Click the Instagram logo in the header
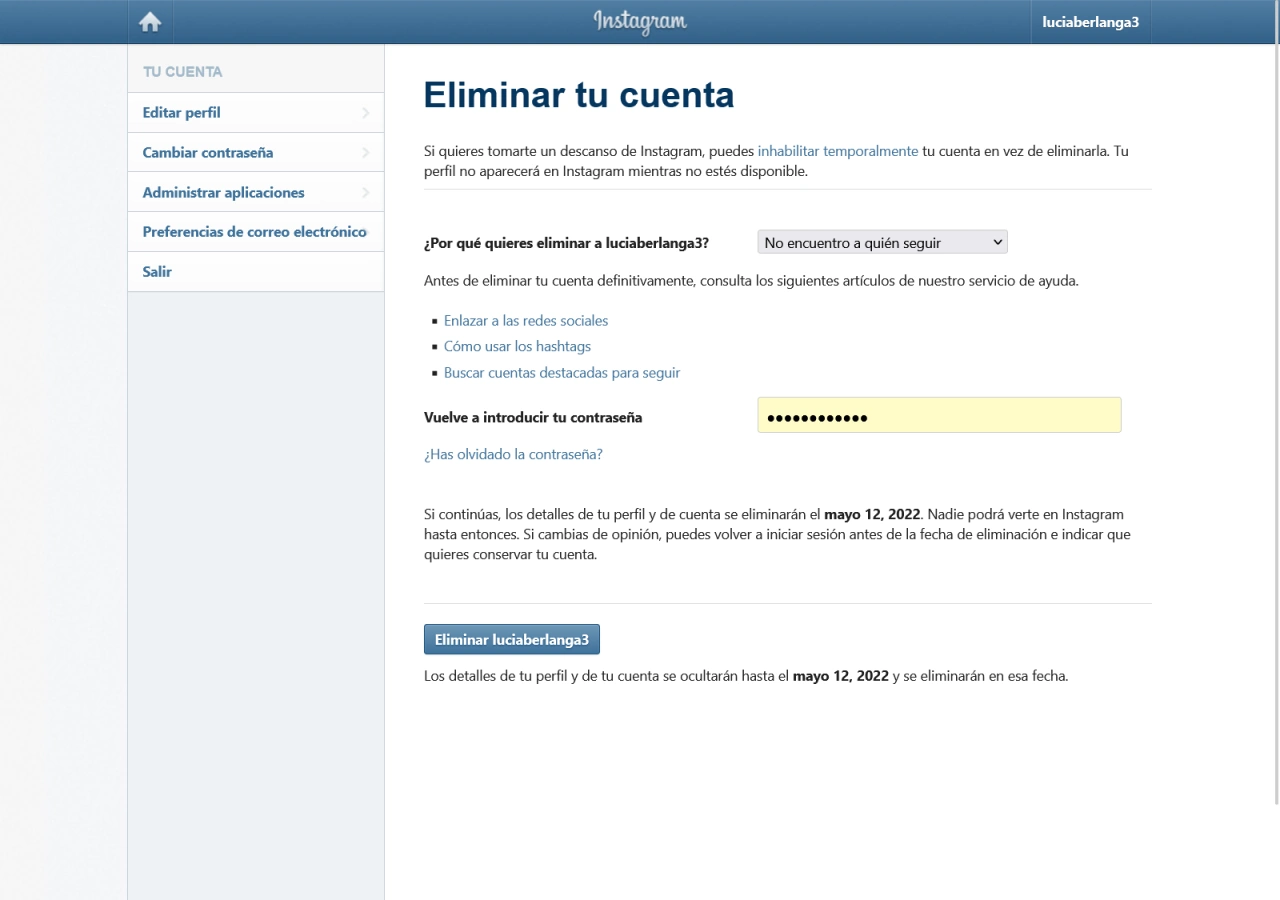Image resolution: width=1280 pixels, height=900 pixels. pos(640,21)
